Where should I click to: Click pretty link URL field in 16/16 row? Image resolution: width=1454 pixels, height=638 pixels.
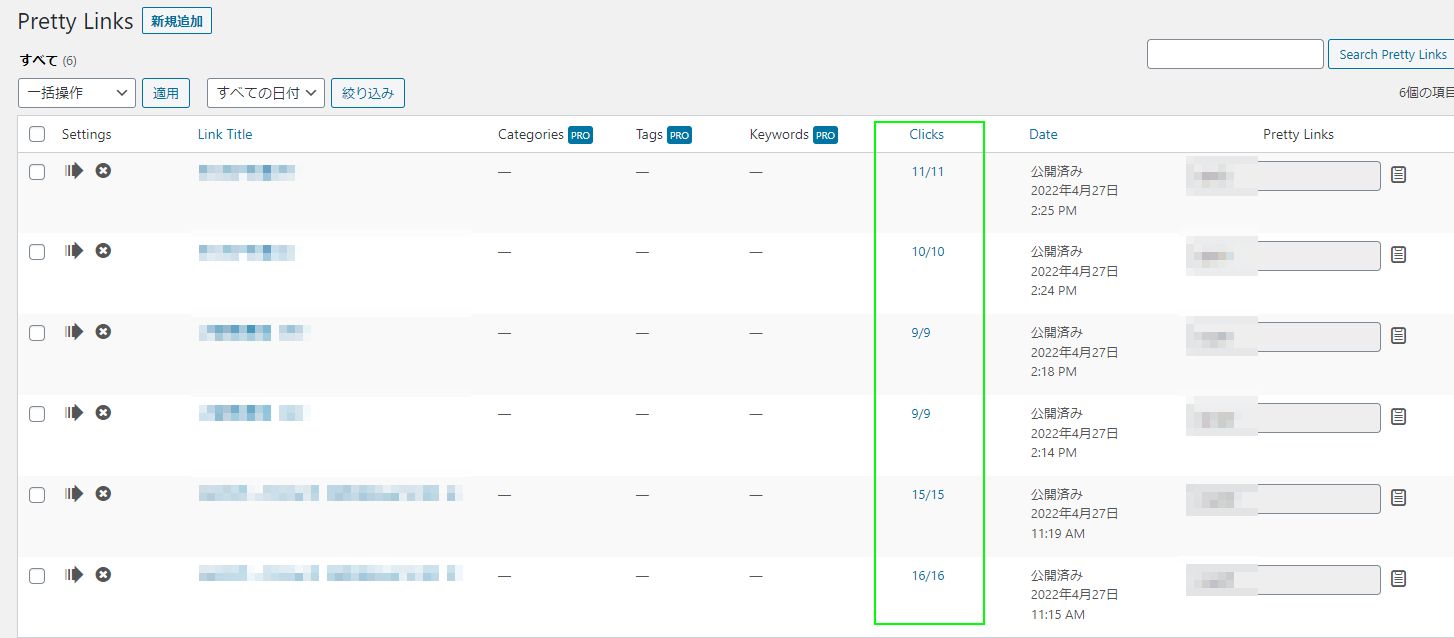click(x=1284, y=580)
